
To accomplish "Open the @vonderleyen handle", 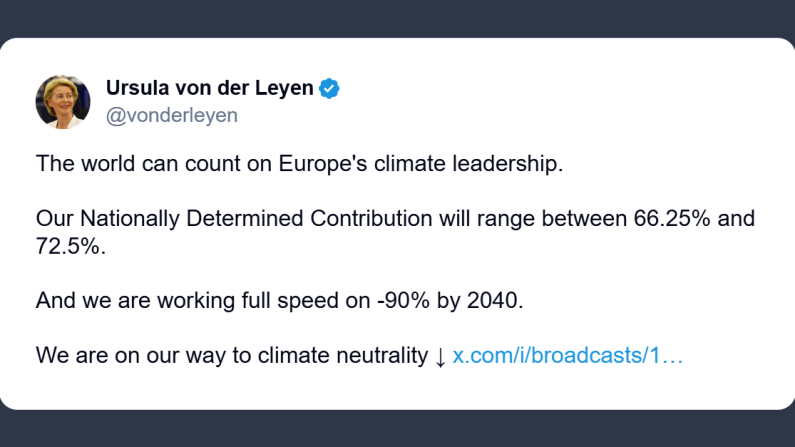I will [171, 115].
